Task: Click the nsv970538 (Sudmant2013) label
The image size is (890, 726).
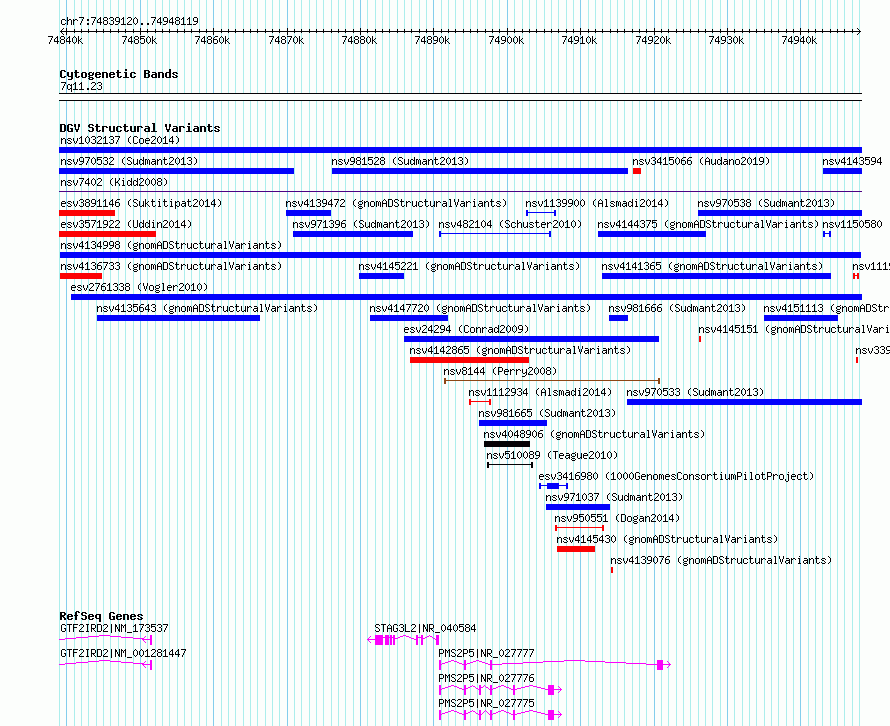Action: click(766, 203)
